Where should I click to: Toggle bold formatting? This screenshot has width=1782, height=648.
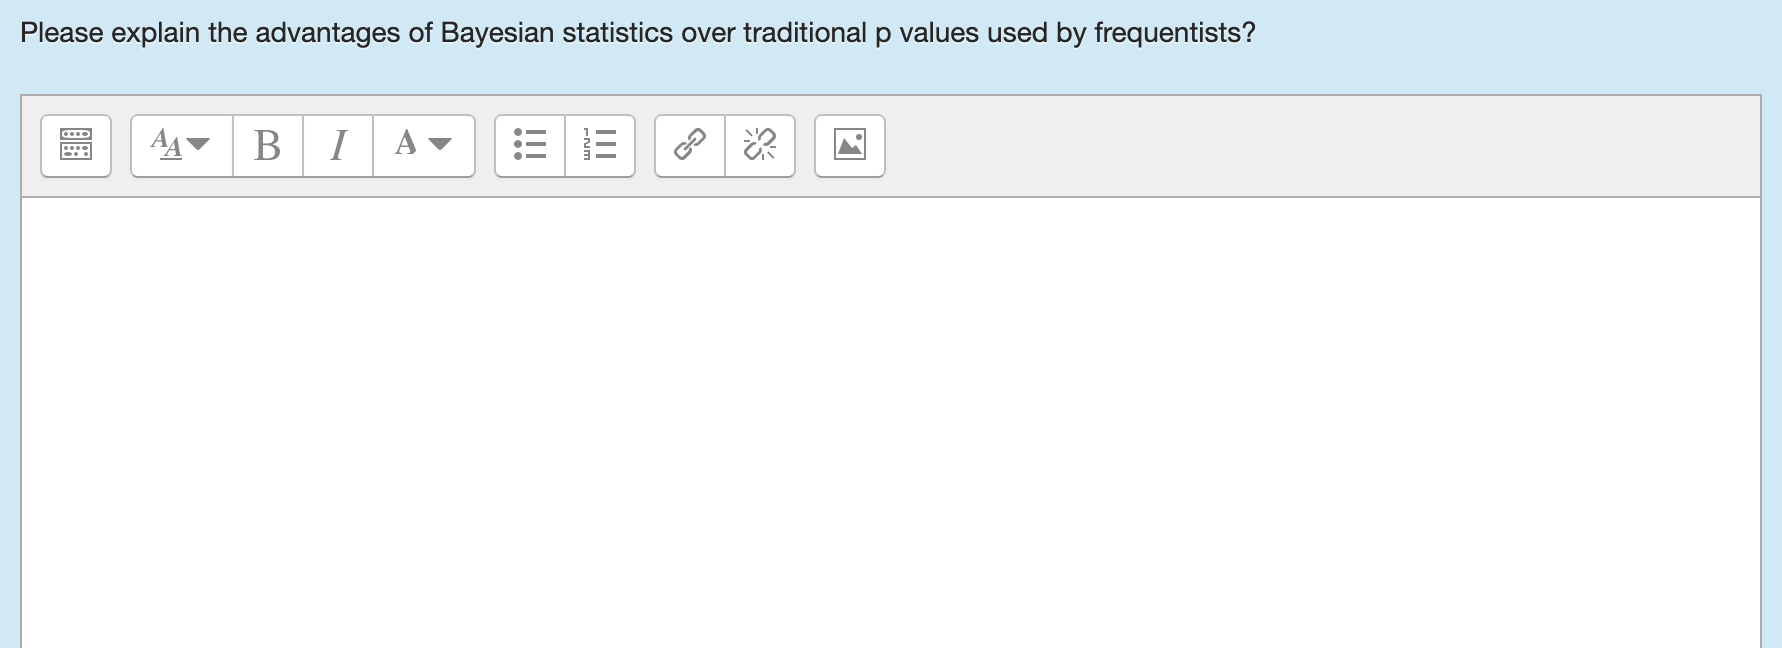coord(267,145)
